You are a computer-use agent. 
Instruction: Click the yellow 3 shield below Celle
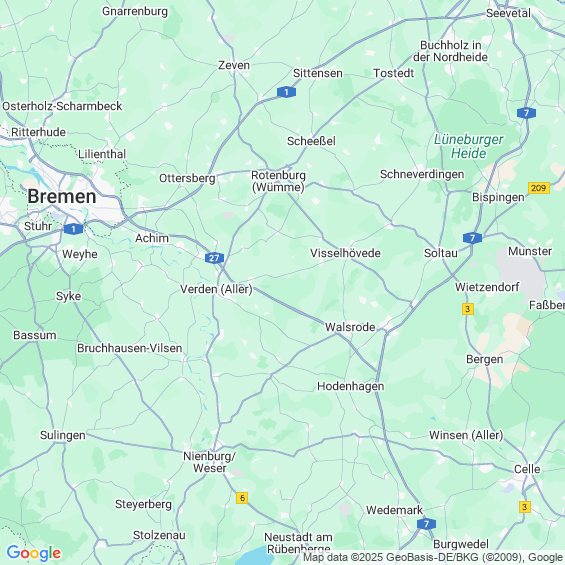tap(525, 507)
